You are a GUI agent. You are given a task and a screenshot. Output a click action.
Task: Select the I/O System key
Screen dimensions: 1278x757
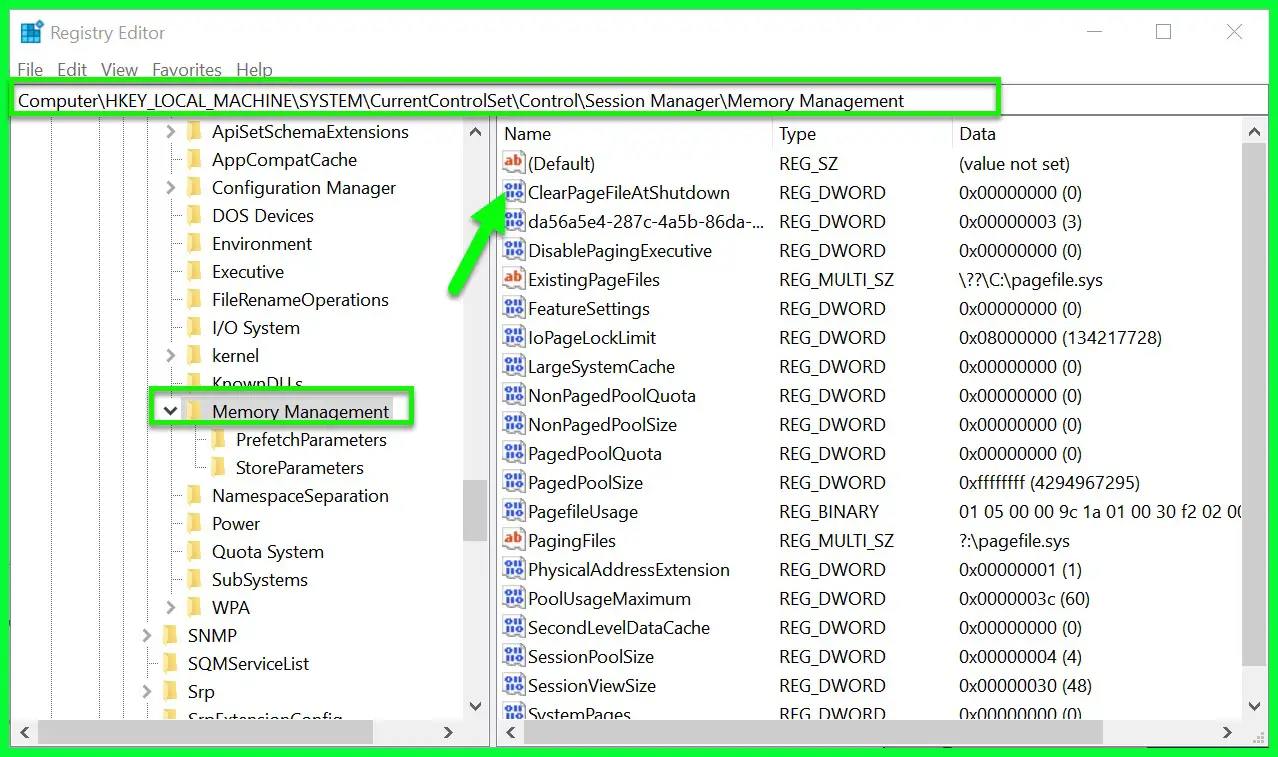(255, 328)
